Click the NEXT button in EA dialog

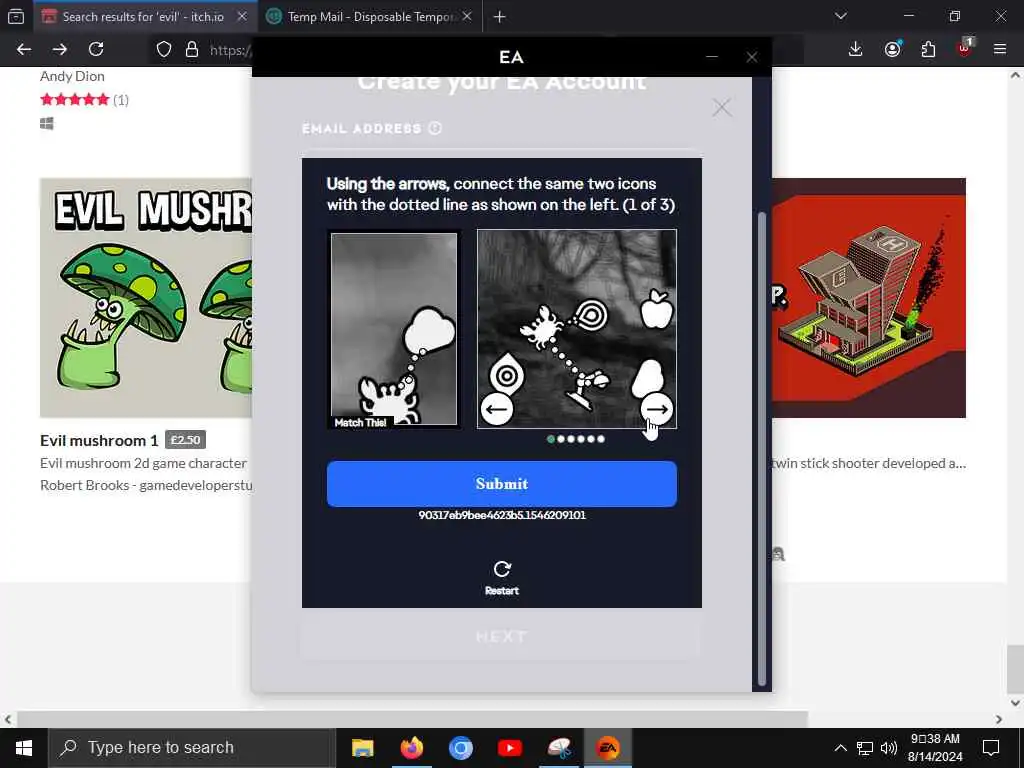500,637
